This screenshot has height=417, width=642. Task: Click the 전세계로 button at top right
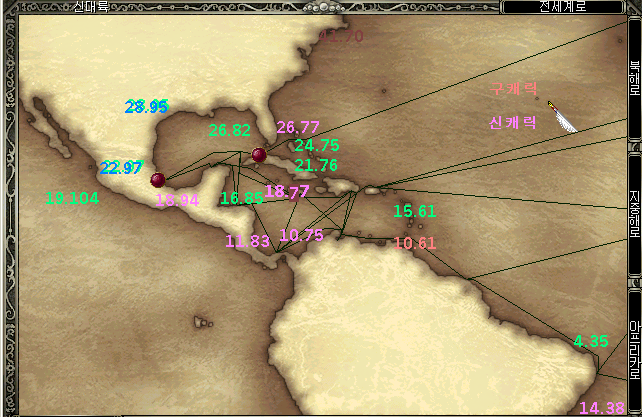point(563,7)
